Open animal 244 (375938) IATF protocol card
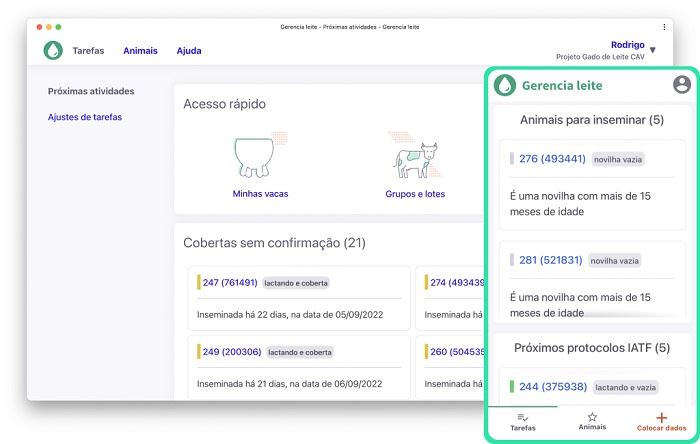 click(552, 386)
